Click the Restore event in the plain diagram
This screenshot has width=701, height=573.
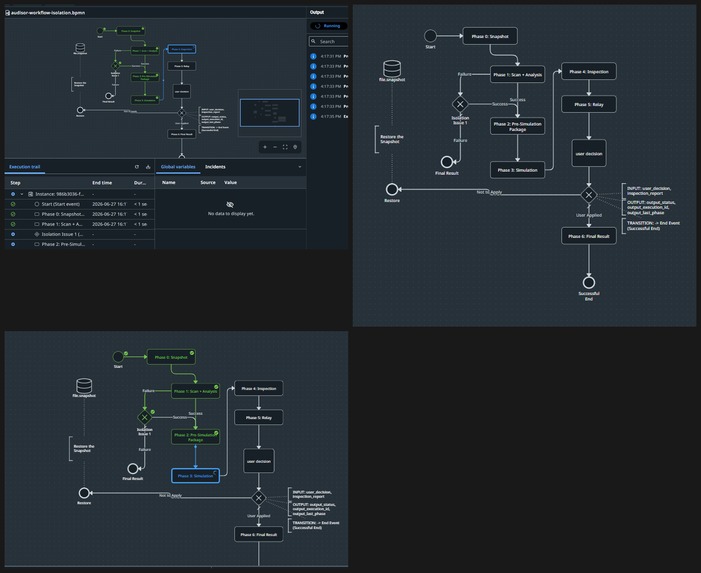pyautogui.click(x=392, y=190)
